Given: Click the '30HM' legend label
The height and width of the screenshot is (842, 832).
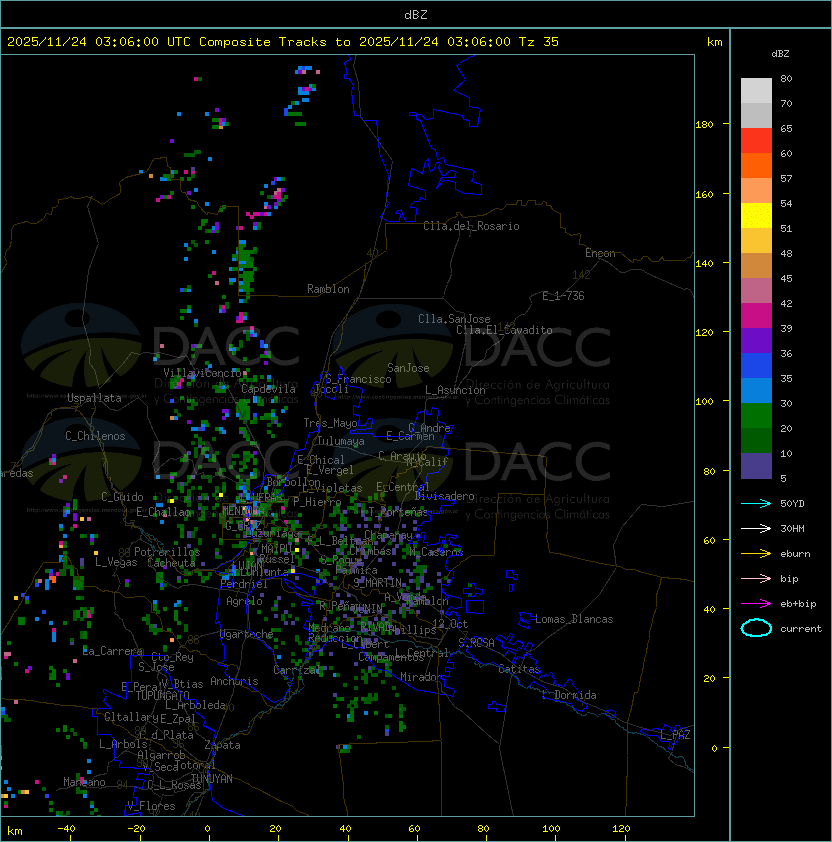Looking at the screenshot, I should (792, 528).
